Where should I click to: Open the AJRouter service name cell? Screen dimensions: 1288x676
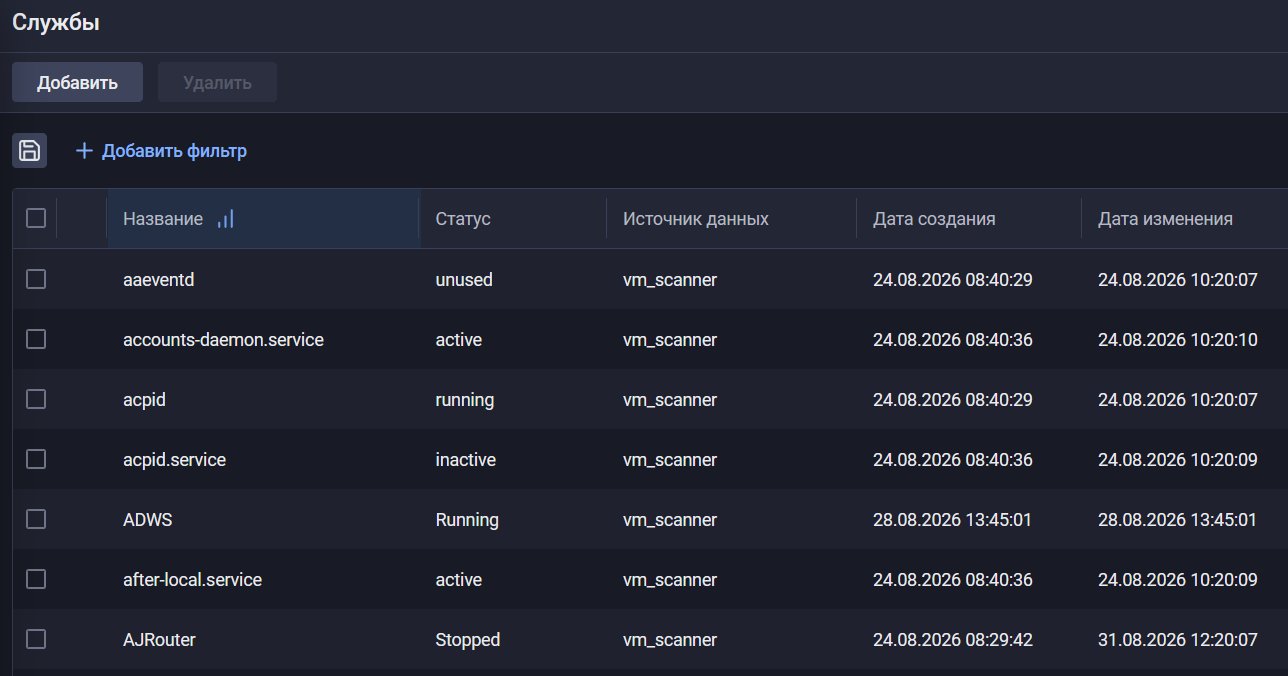159,640
